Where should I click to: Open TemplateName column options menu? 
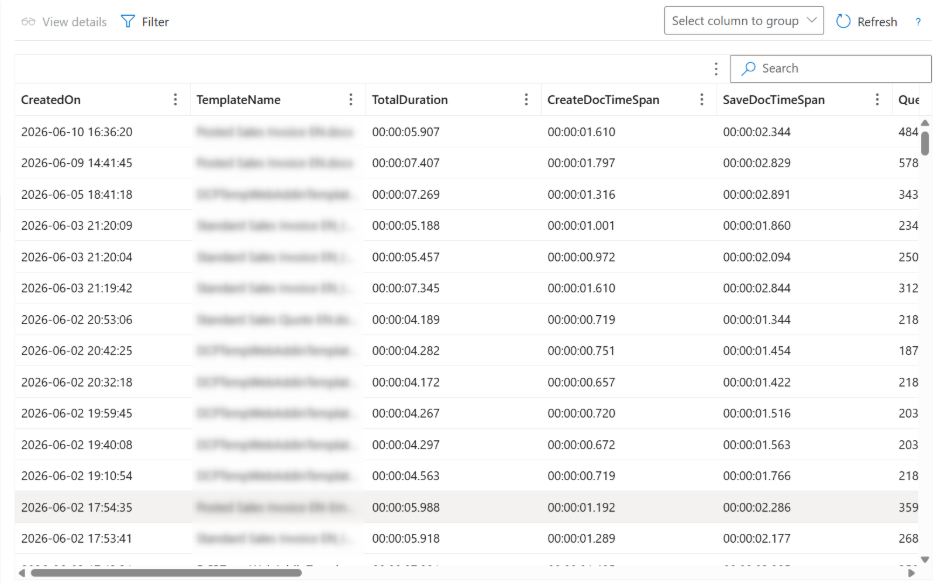point(350,100)
